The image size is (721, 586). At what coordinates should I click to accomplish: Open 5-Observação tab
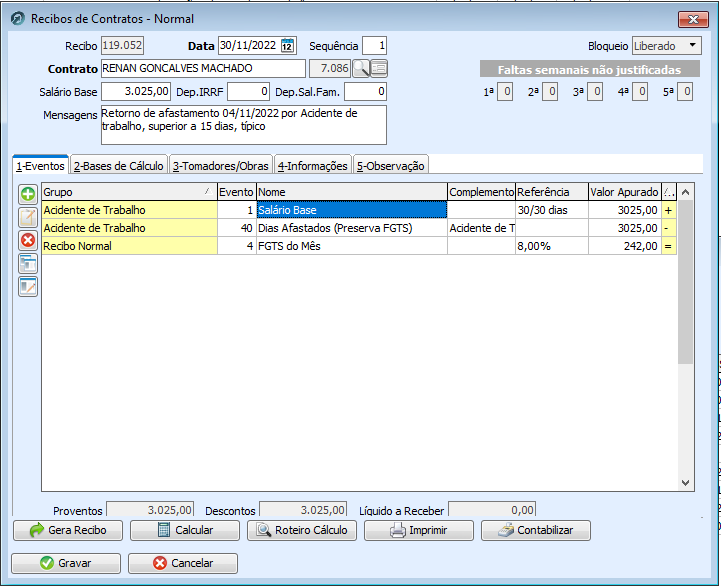(391, 166)
